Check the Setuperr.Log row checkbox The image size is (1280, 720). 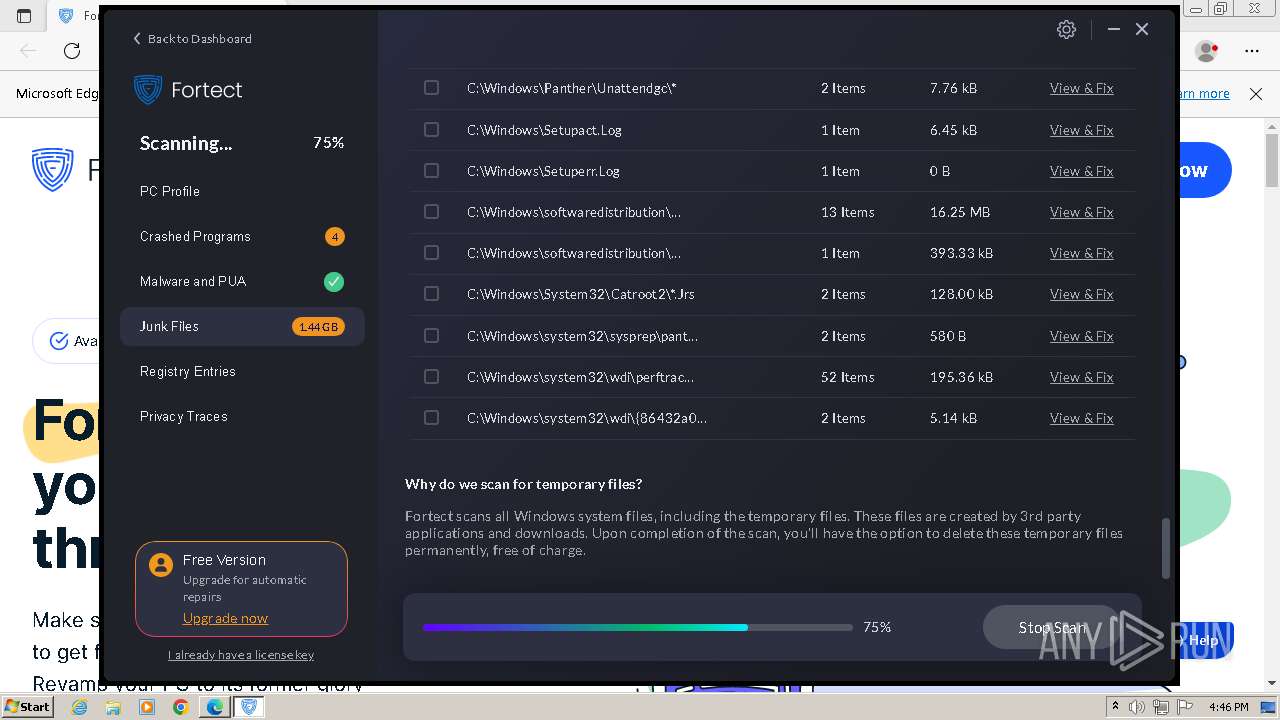[x=431, y=171]
